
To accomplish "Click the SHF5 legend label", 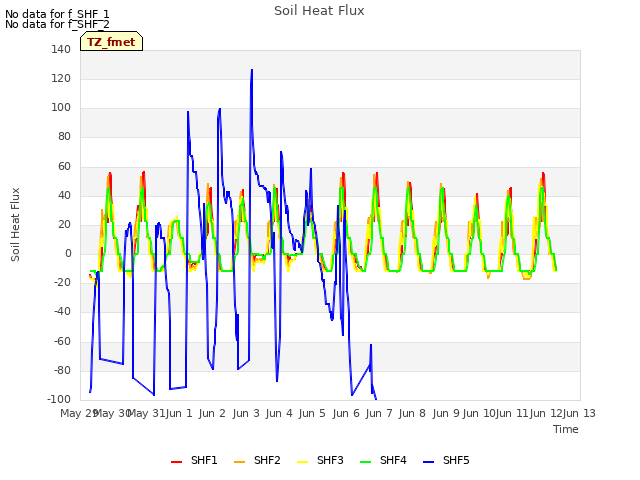I will coord(456,461).
